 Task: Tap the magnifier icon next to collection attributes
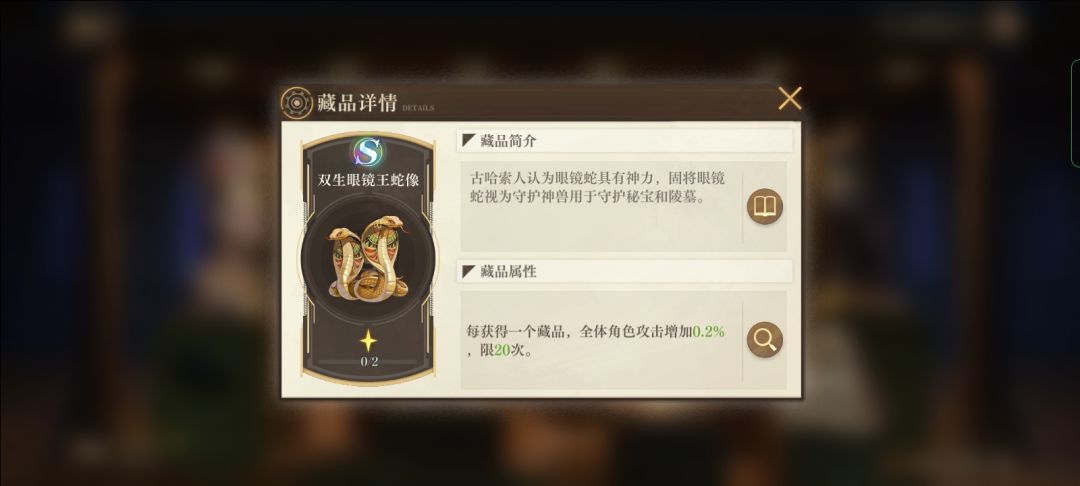coord(765,339)
